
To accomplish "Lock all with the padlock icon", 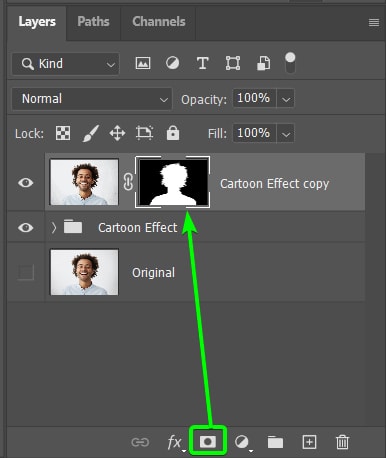I will click(173, 133).
